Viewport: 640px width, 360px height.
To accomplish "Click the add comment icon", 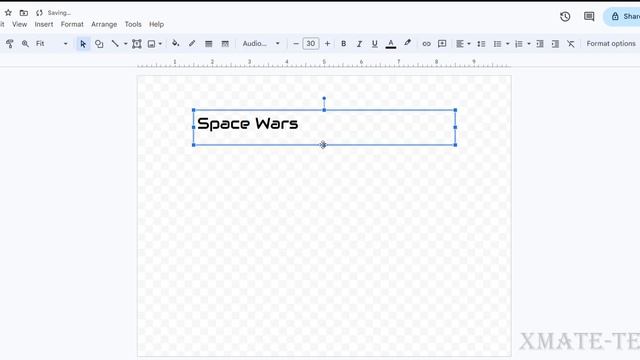I will click(442, 44).
